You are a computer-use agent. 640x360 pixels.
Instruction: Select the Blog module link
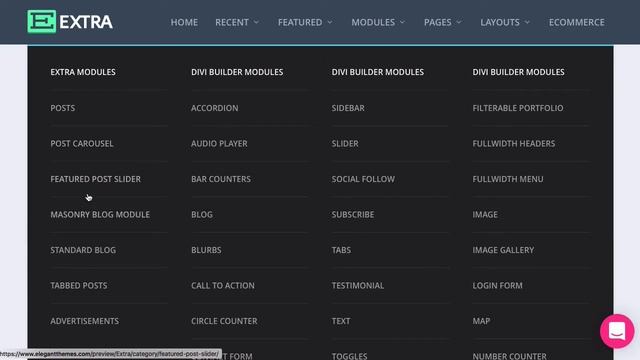202,215
